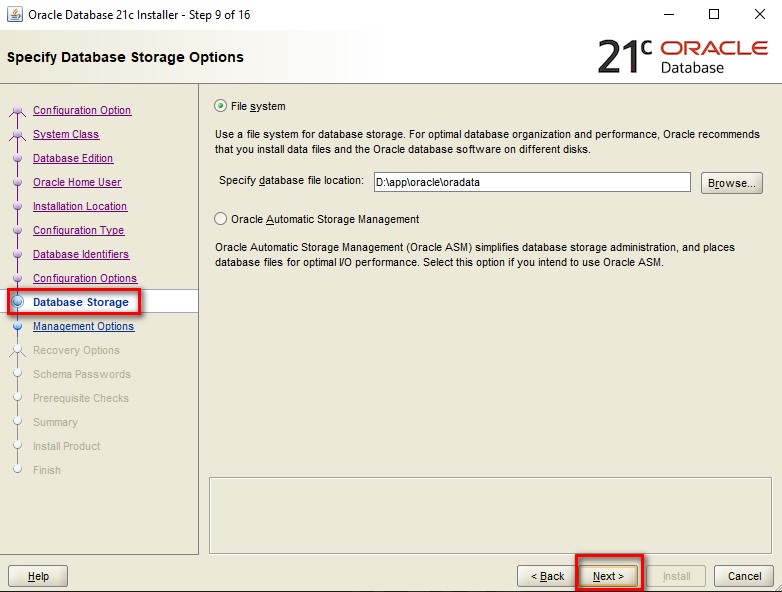Maximize the installer window

(714, 14)
